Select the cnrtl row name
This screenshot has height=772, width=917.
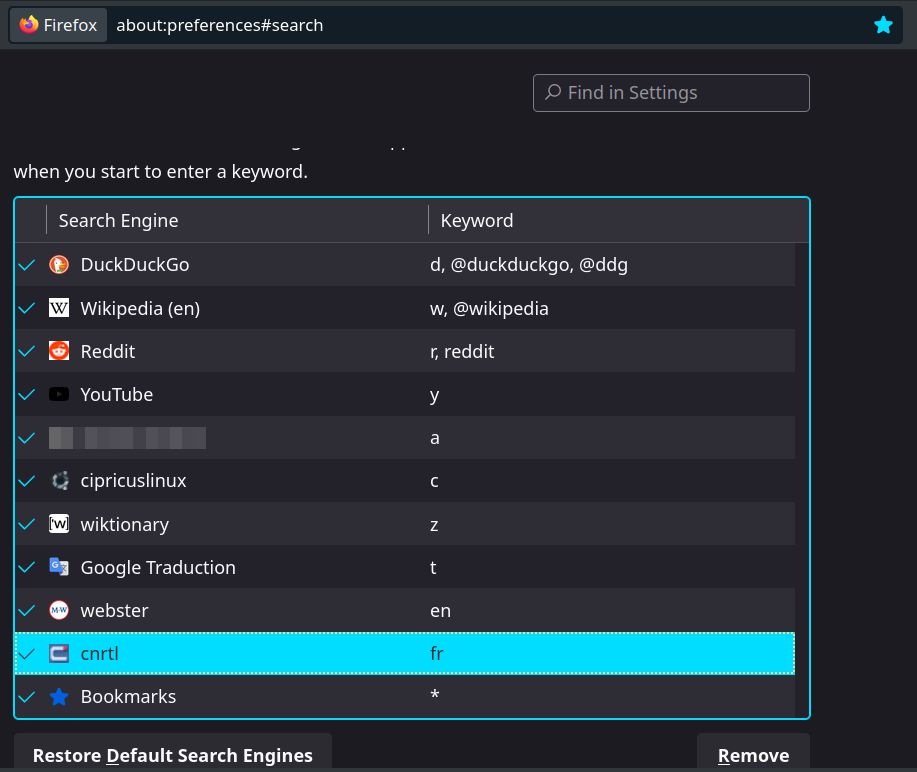point(99,653)
